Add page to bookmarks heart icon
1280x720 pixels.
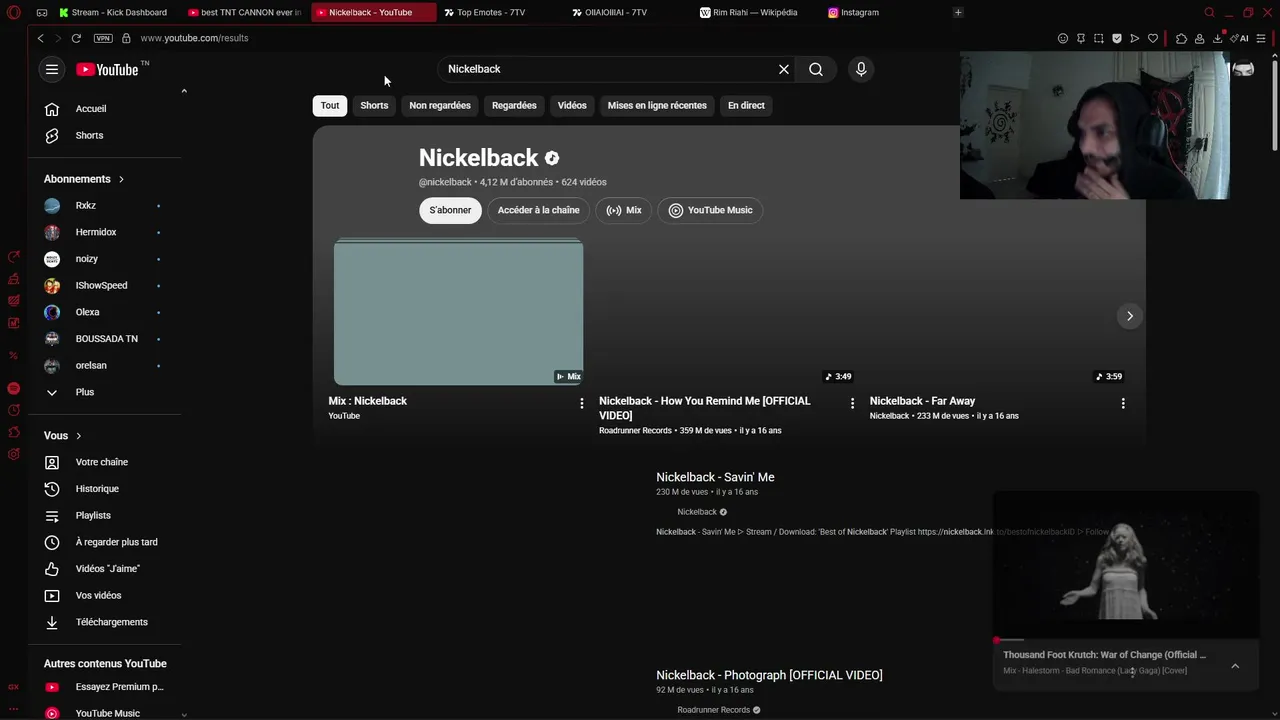point(1153,38)
